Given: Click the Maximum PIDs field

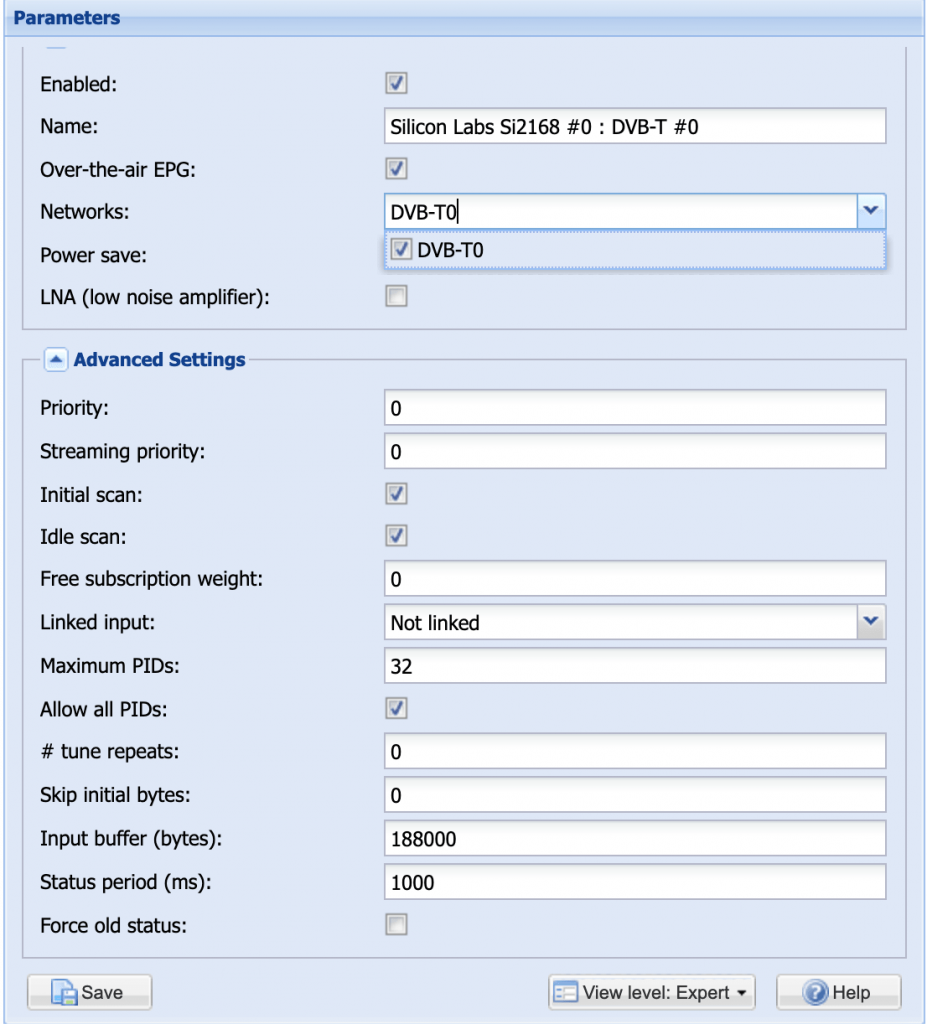Looking at the screenshot, I should [x=635, y=666].
